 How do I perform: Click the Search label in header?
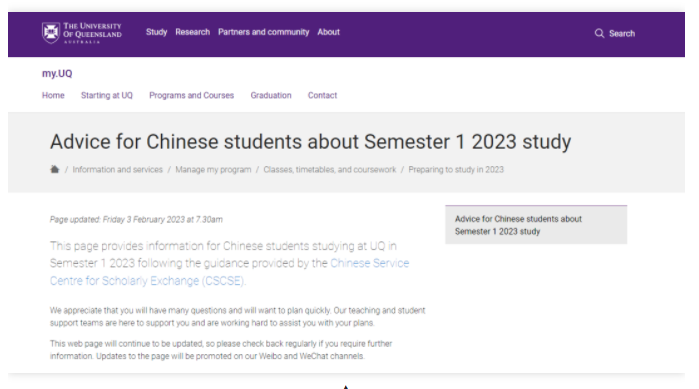click(x=622, y=33)
